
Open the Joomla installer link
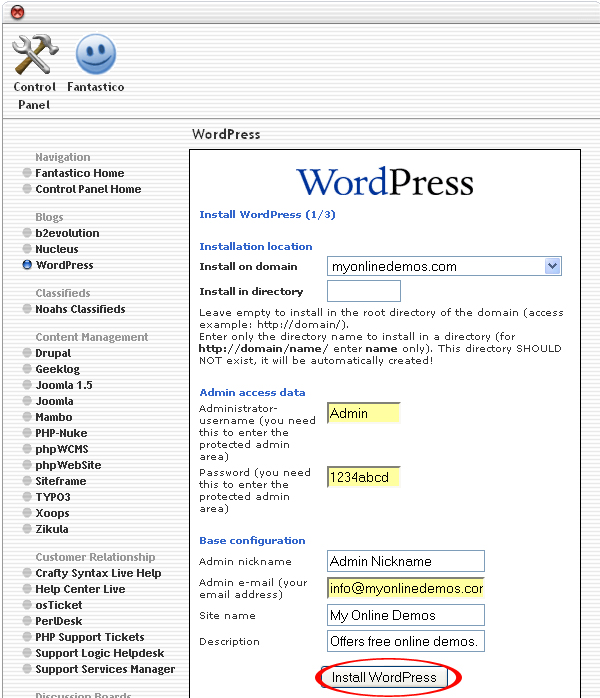point(54,401)
